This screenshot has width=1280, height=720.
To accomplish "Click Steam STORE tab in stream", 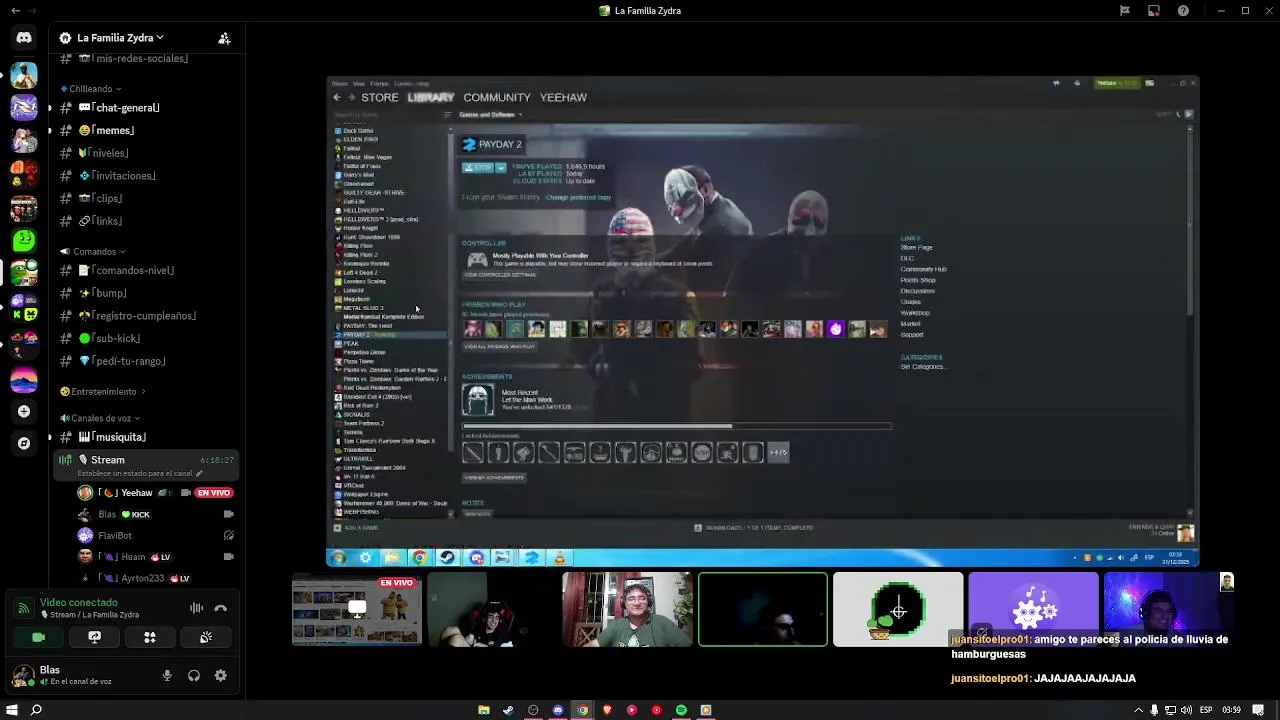I will point(380,97).
